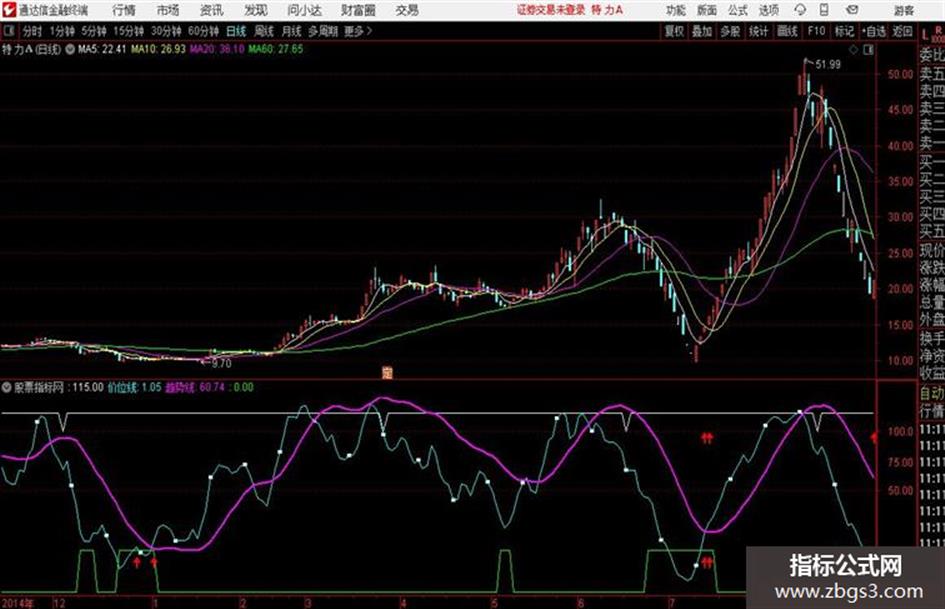The width and height of the screenshot is (945, 609).
Task: Click the 多股 multi-stock button
Action: [730, 31]
